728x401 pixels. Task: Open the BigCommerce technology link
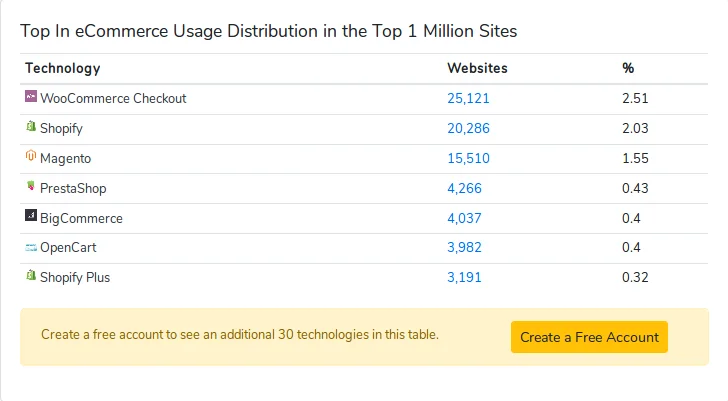point(81,218)
